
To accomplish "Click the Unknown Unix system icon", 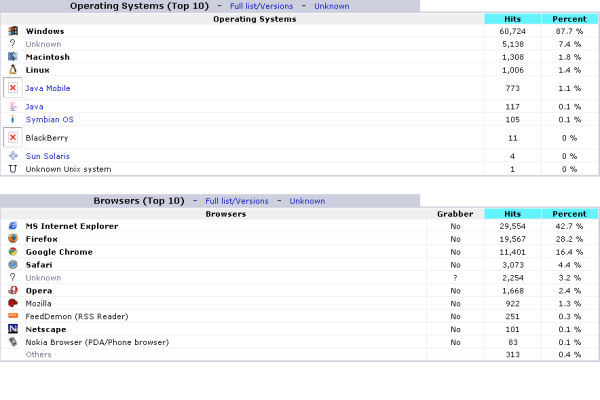I will (x=13, y=169).
